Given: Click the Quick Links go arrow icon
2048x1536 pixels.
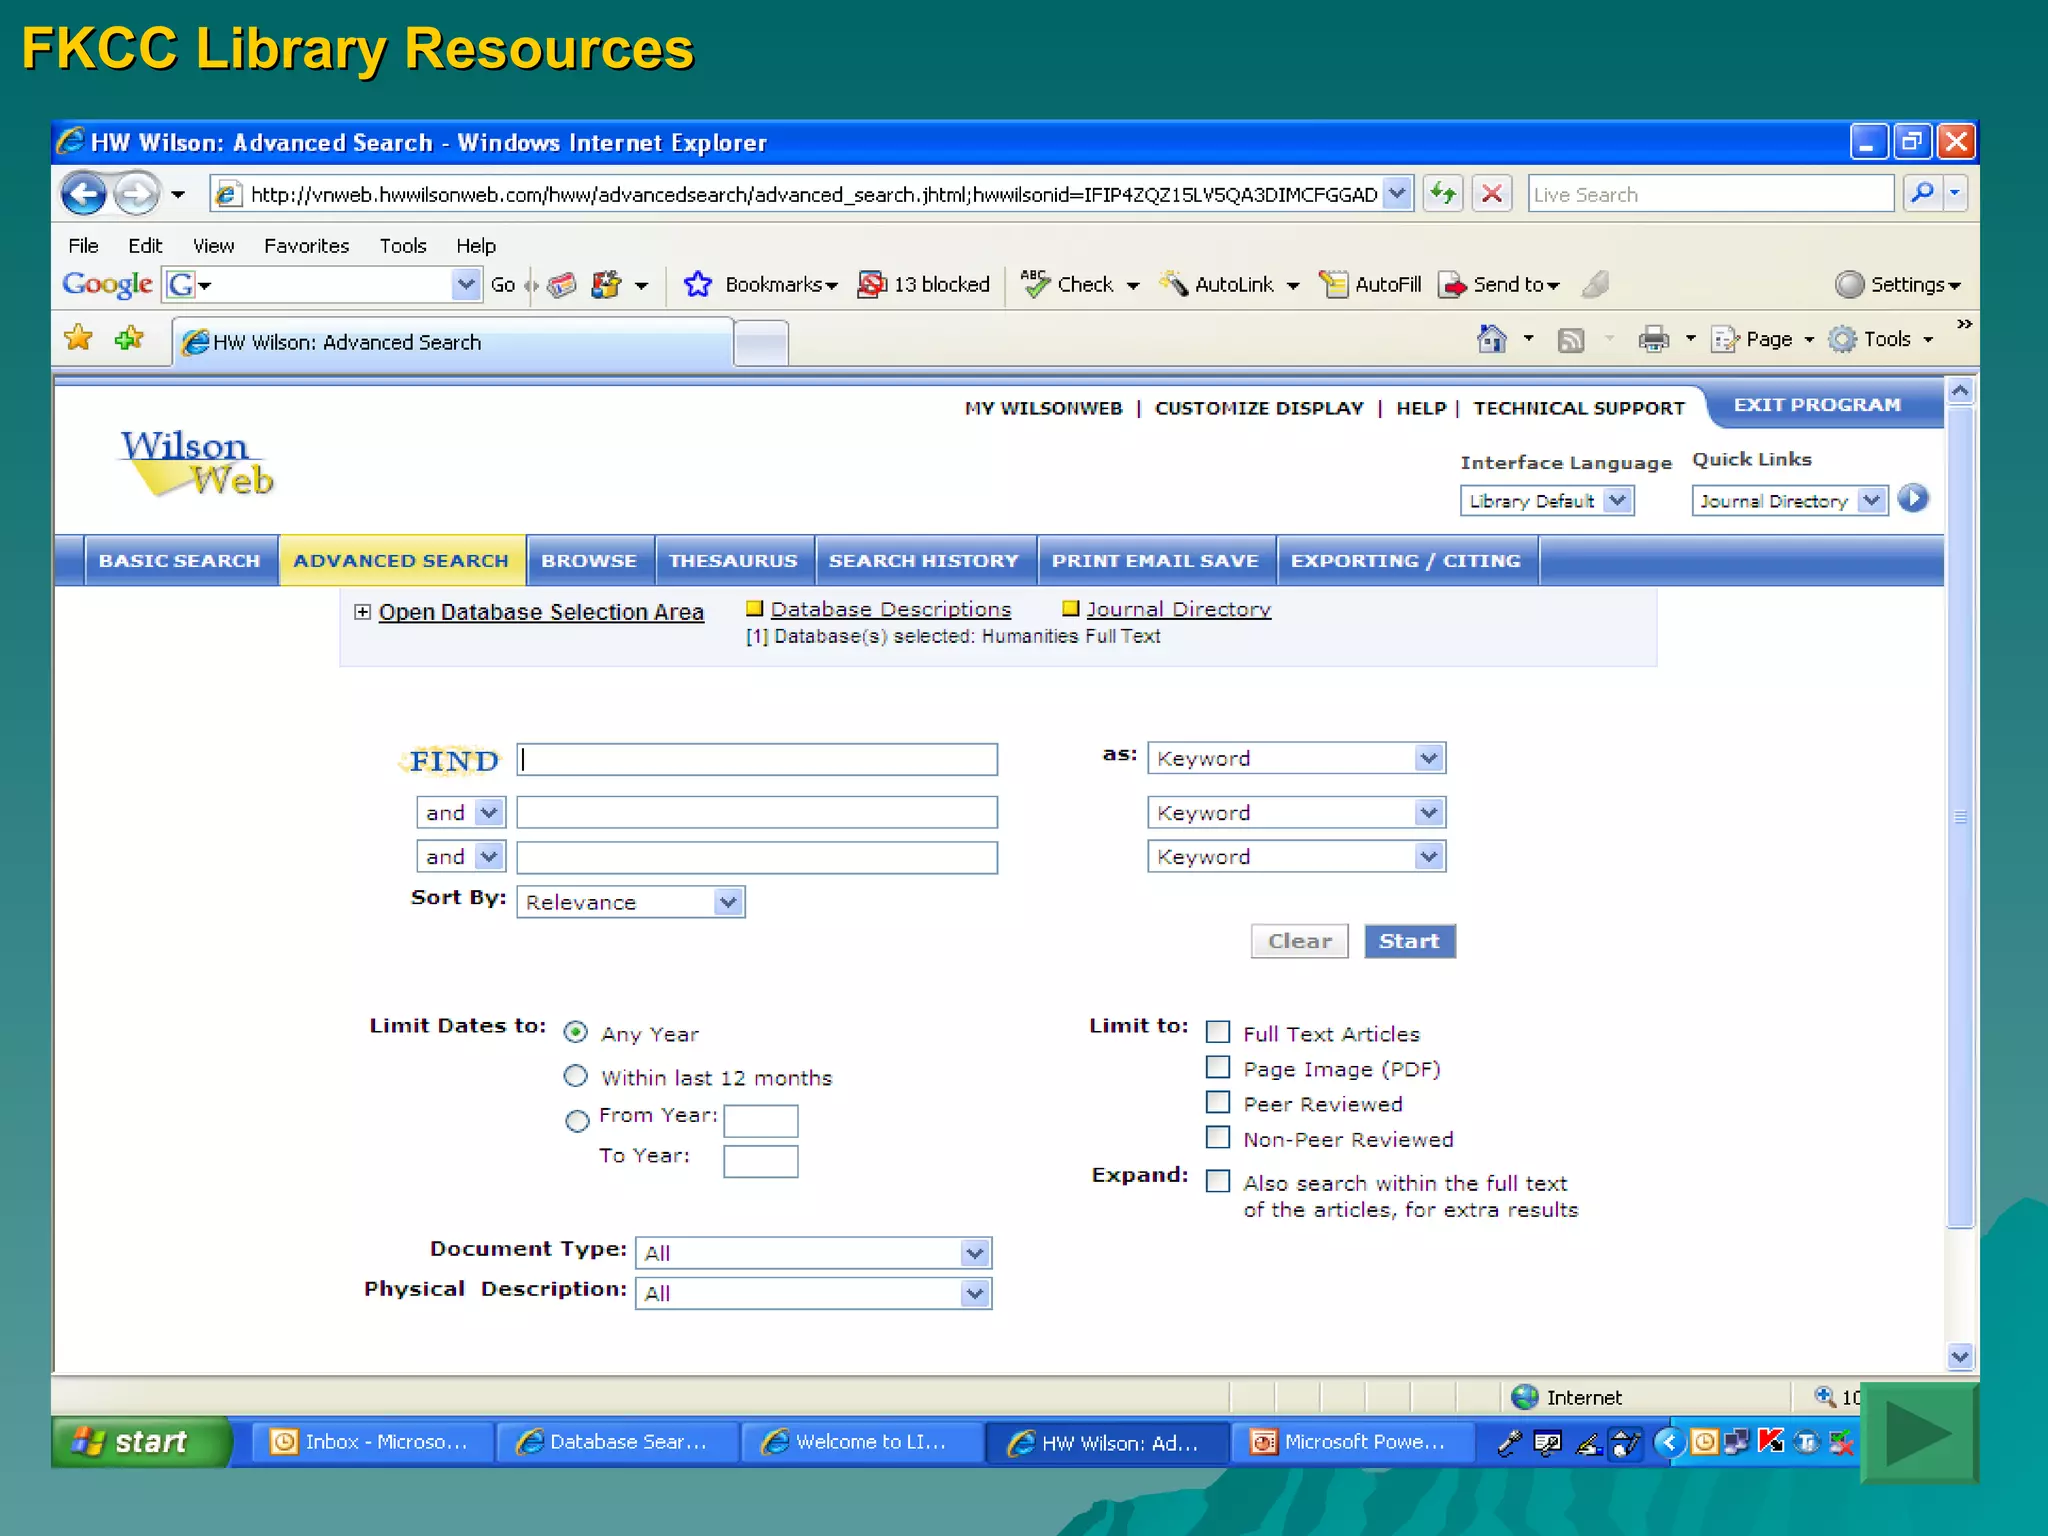Looking at the screenshot, I should pyautogui.click(x=1913, y=498).
